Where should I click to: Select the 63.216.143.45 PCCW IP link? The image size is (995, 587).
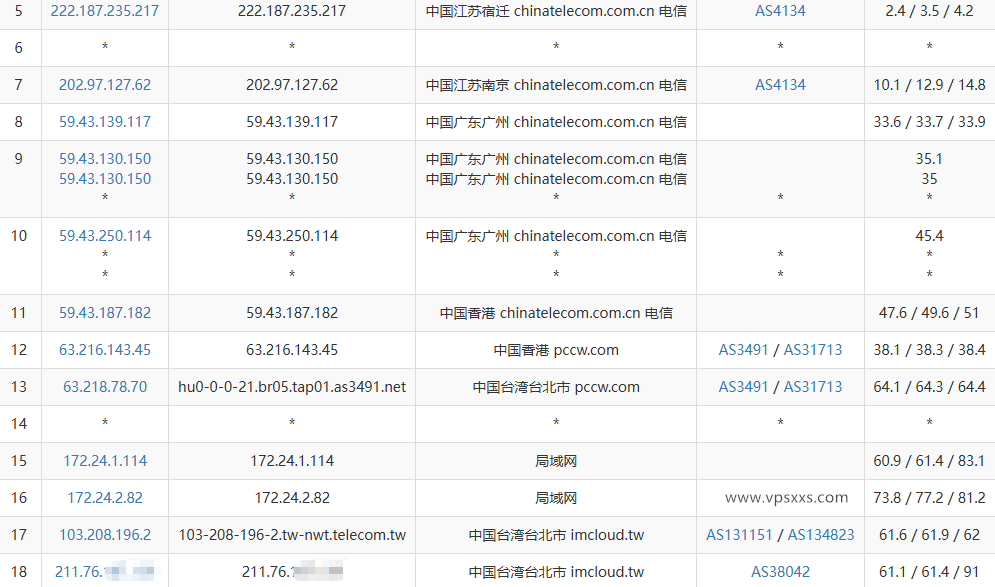pos(104,350)
